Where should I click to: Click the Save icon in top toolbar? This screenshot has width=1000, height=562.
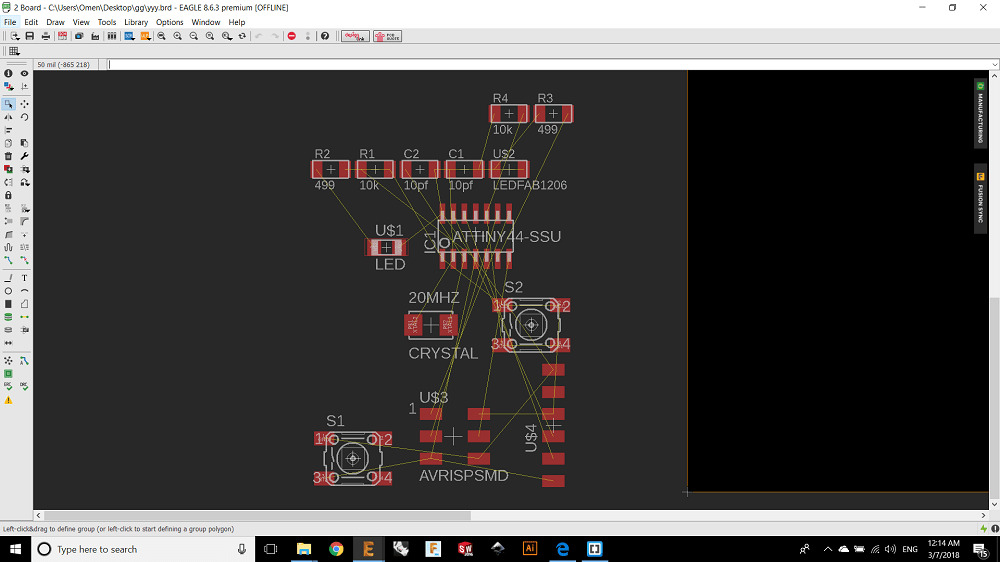tap(29, 36)
